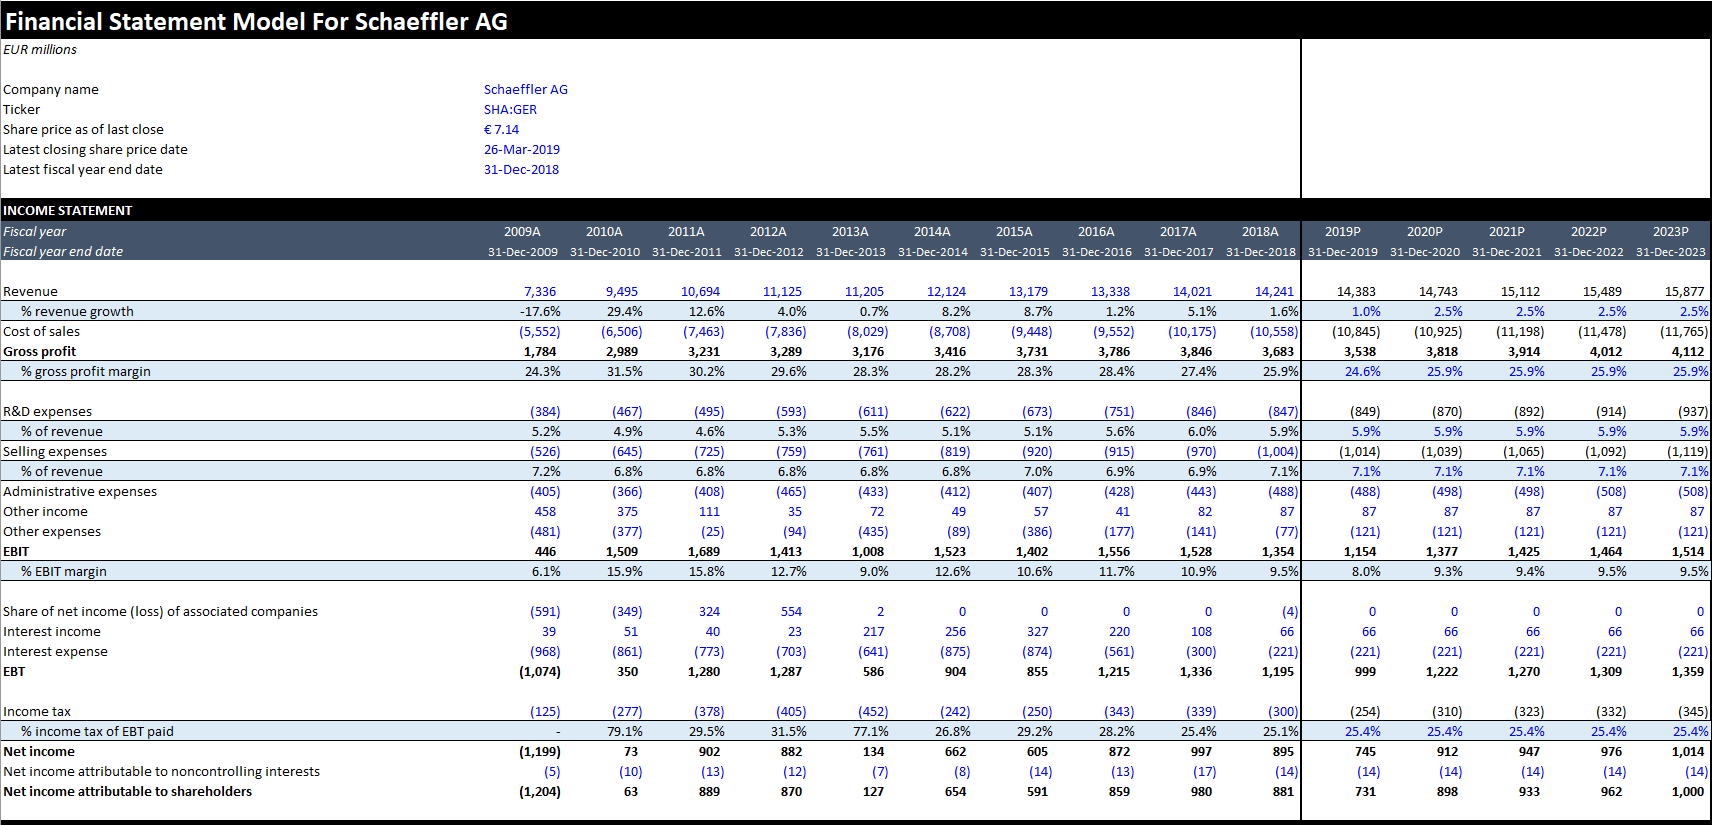
Task: Click 2012A associated companies value 554
Action: pos(791,612)
